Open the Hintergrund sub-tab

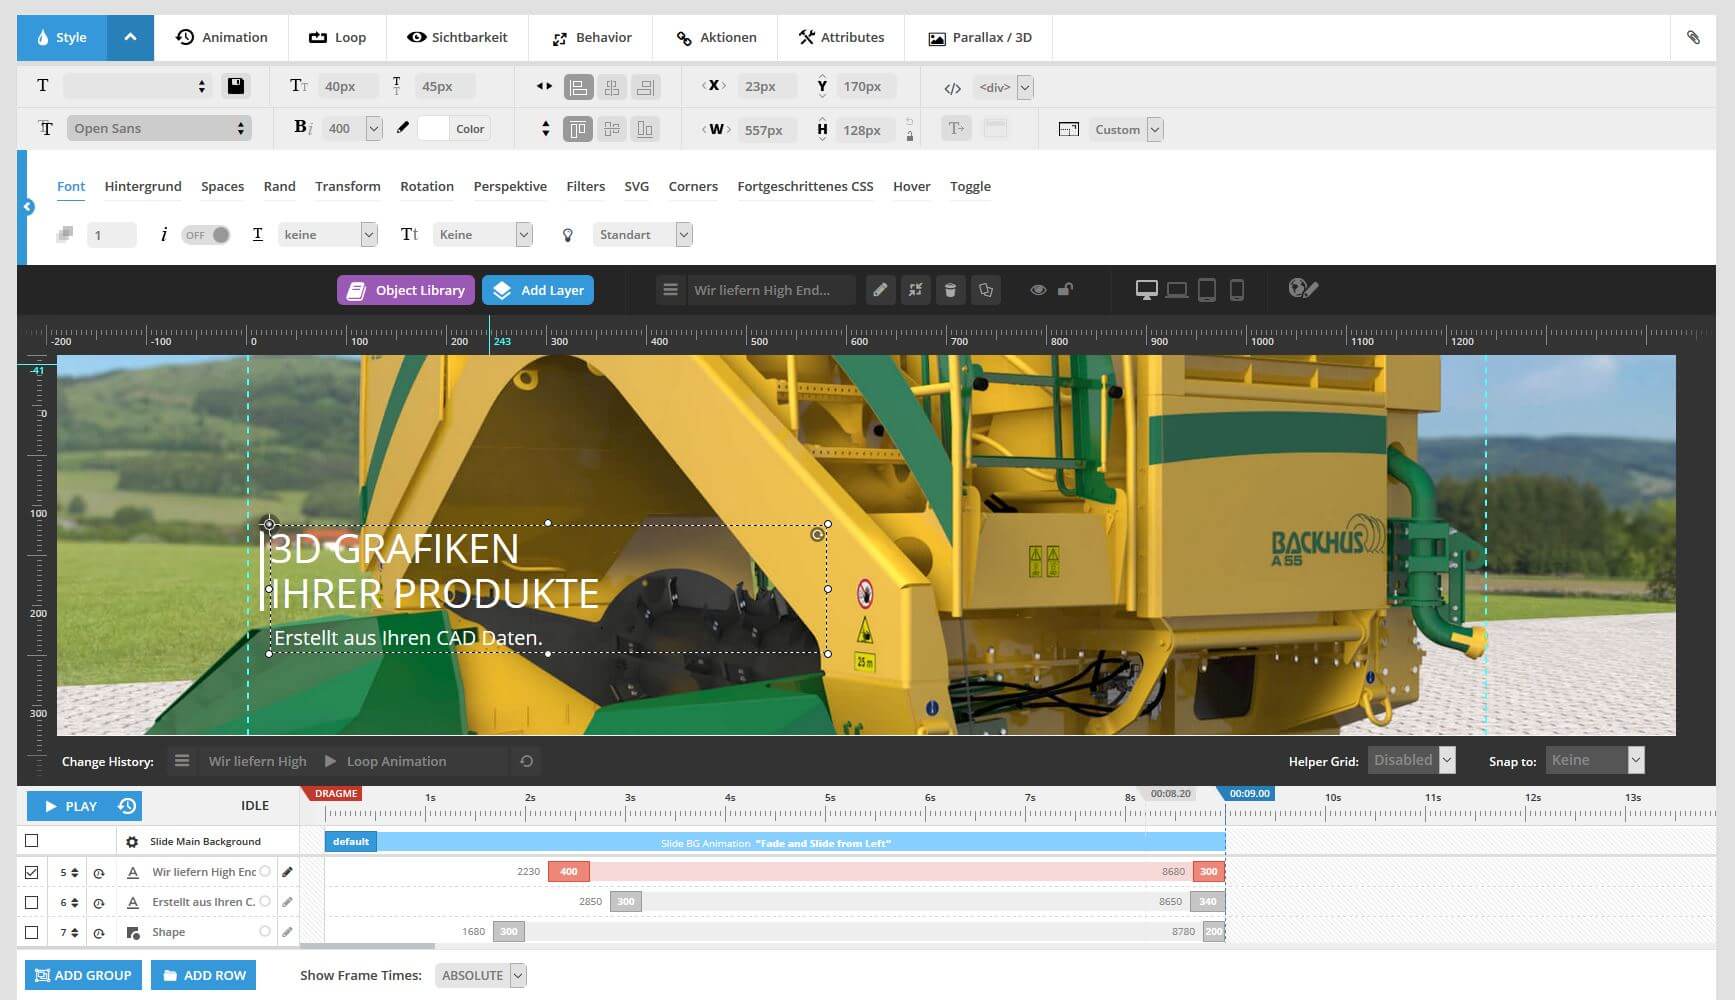[143, 186]
